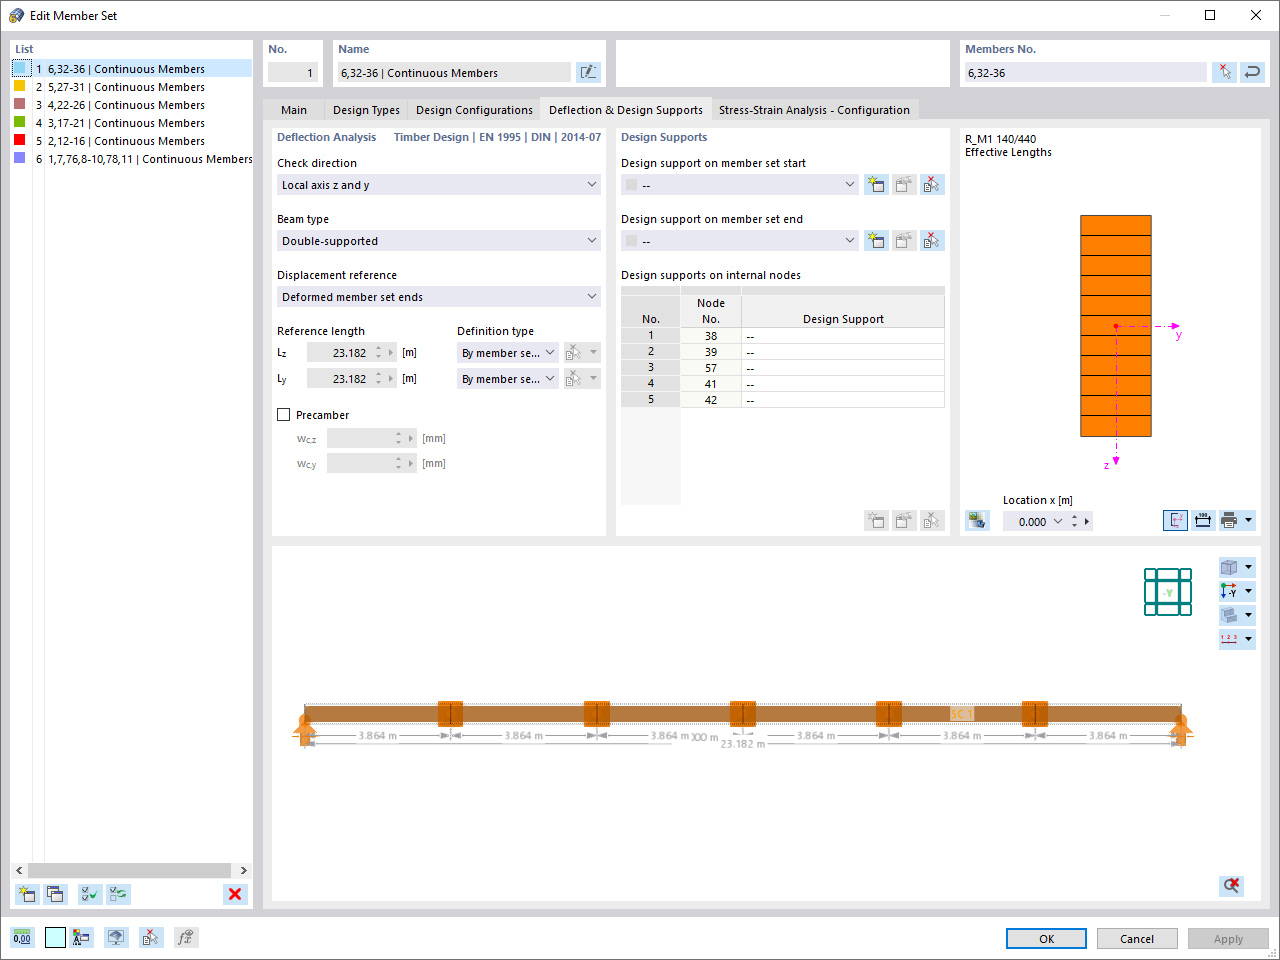1280x960 pixels.
Task: Invert the list selection
Action: pyautogui.click(x=119, y=894)
